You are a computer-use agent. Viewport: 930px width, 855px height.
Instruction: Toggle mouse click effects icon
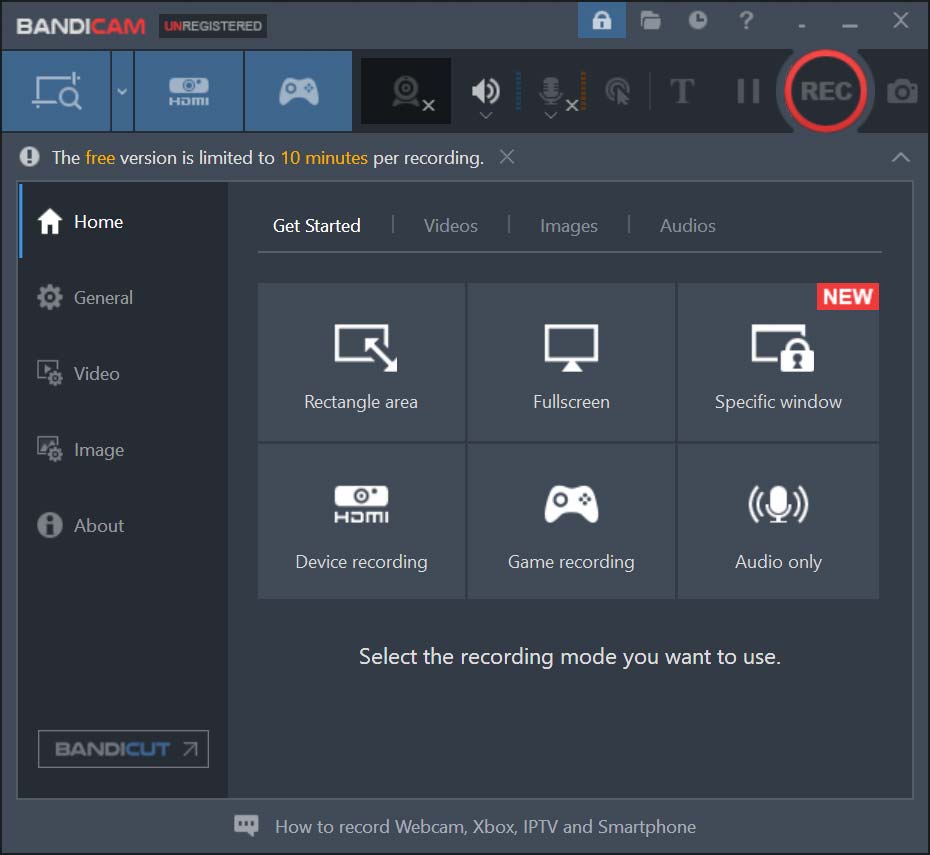point(617,91)
